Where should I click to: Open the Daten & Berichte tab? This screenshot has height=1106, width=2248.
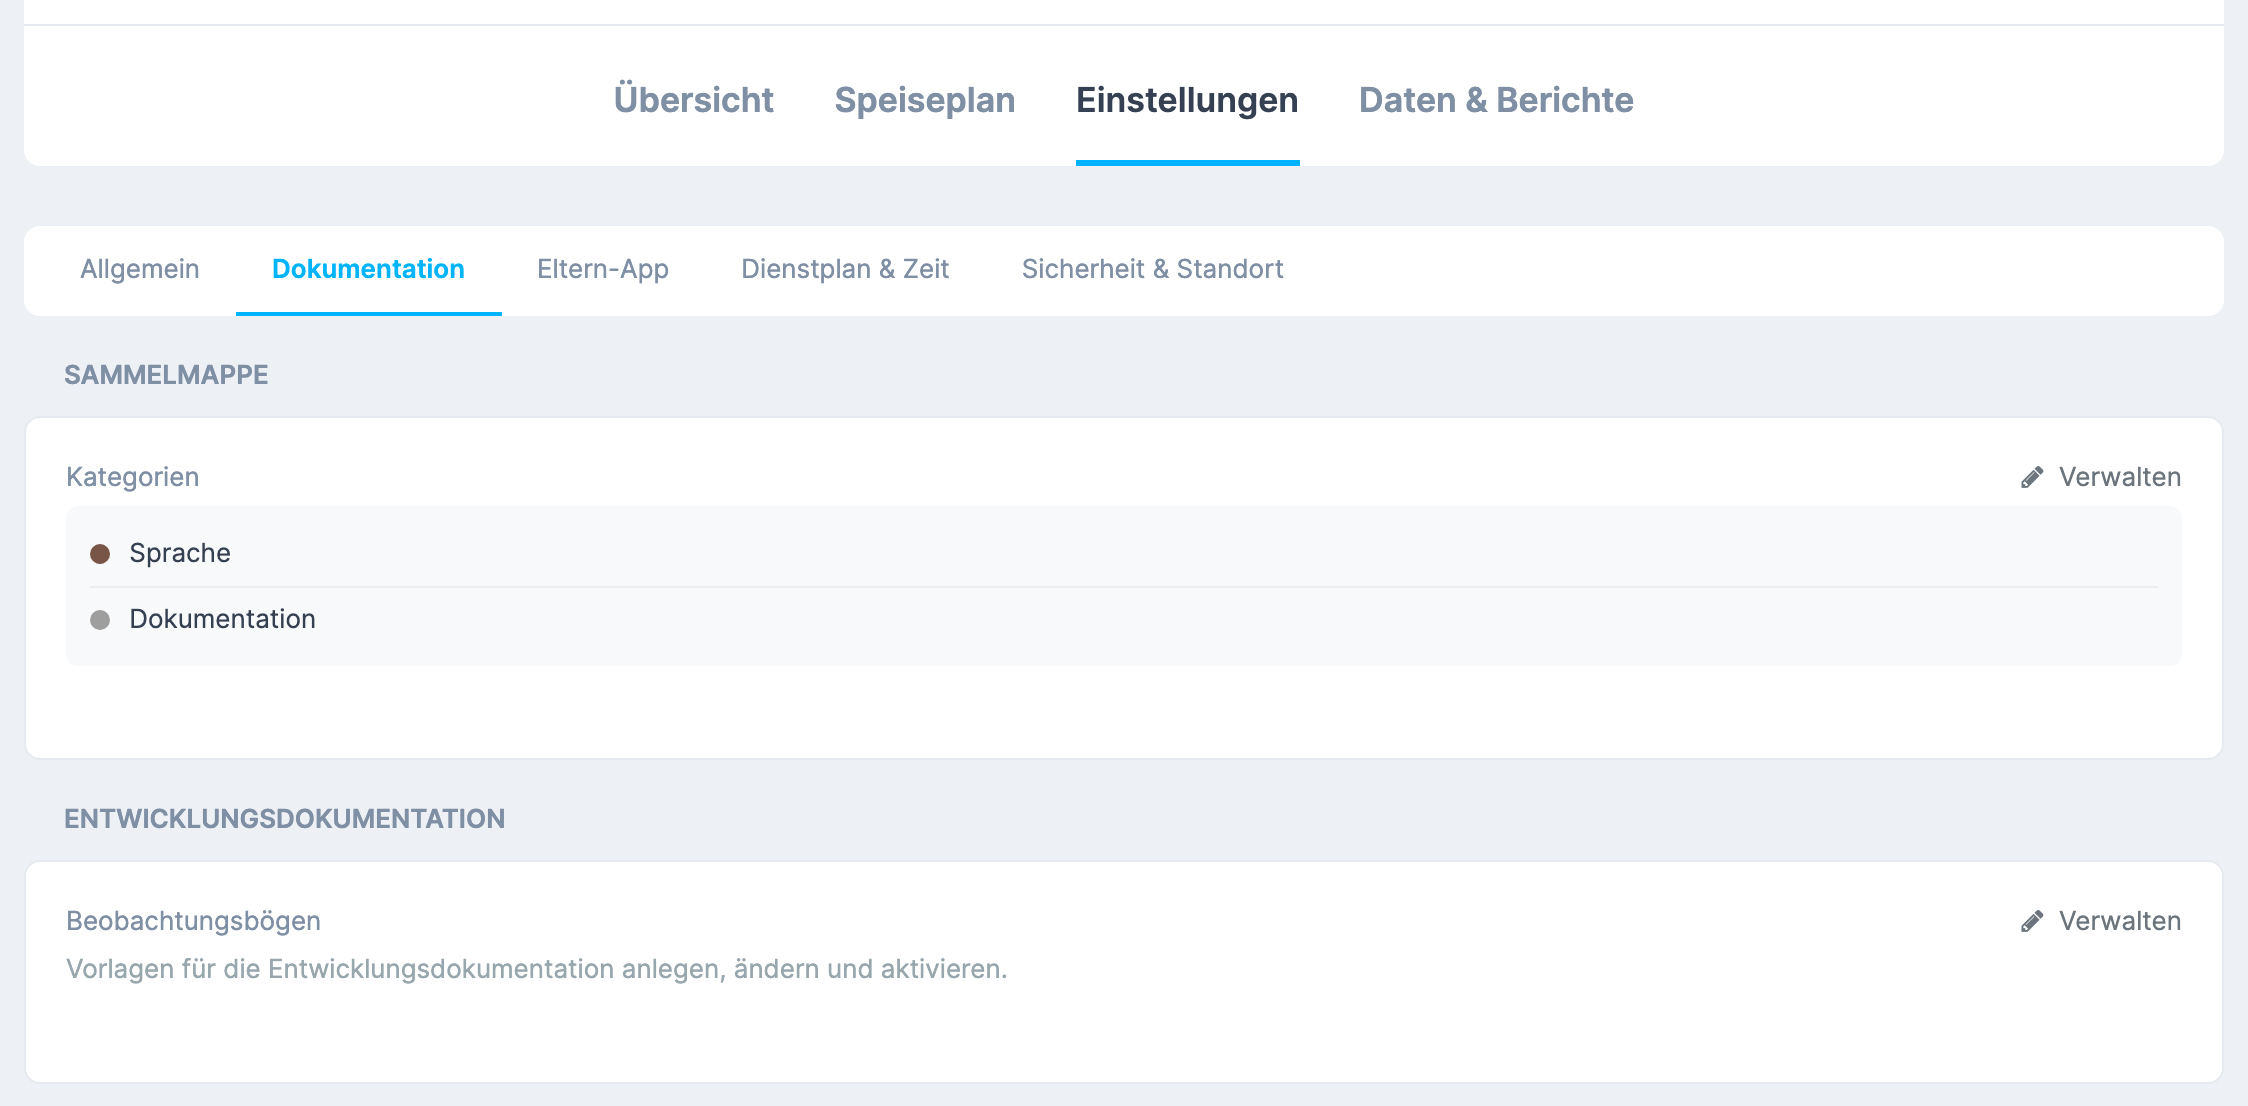point(1496,100)
